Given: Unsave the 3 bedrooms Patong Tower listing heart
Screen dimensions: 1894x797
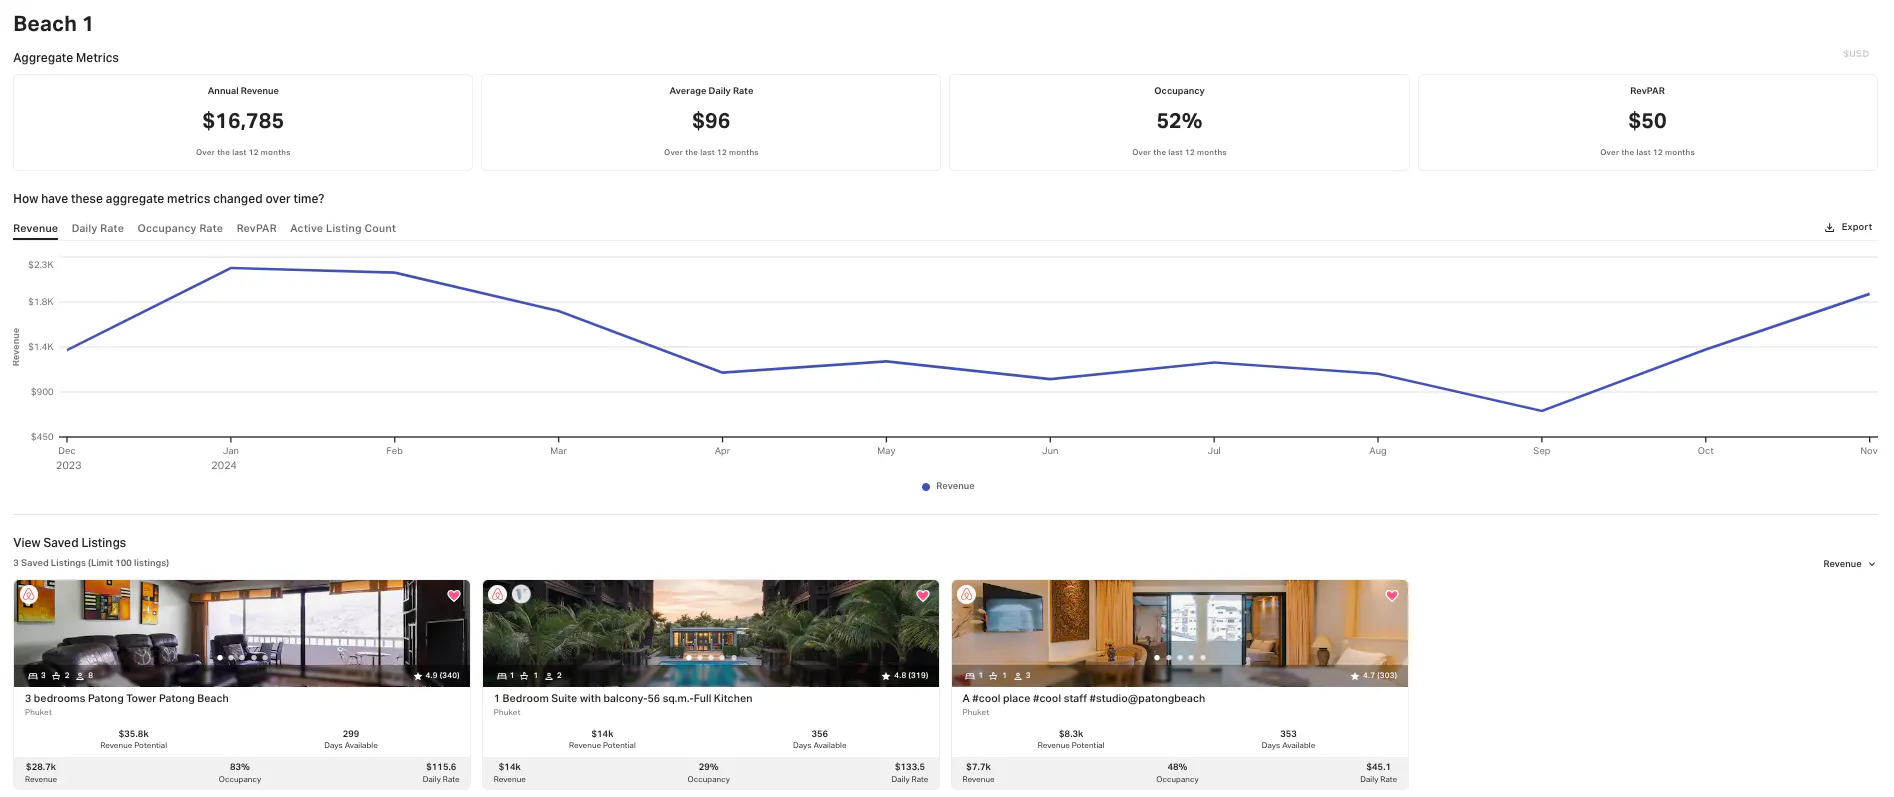Looking at the screenshot, I should (454, 595).
